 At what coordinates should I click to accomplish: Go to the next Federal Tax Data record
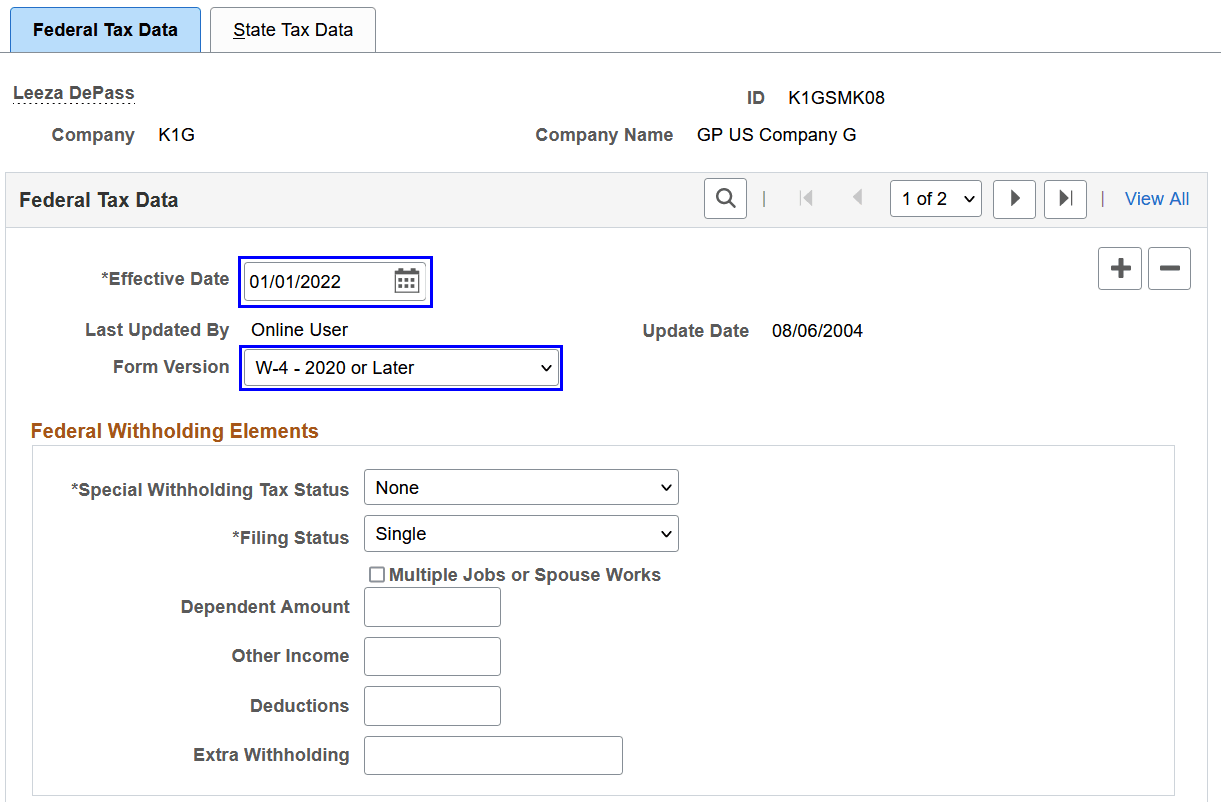[1014, 199]
